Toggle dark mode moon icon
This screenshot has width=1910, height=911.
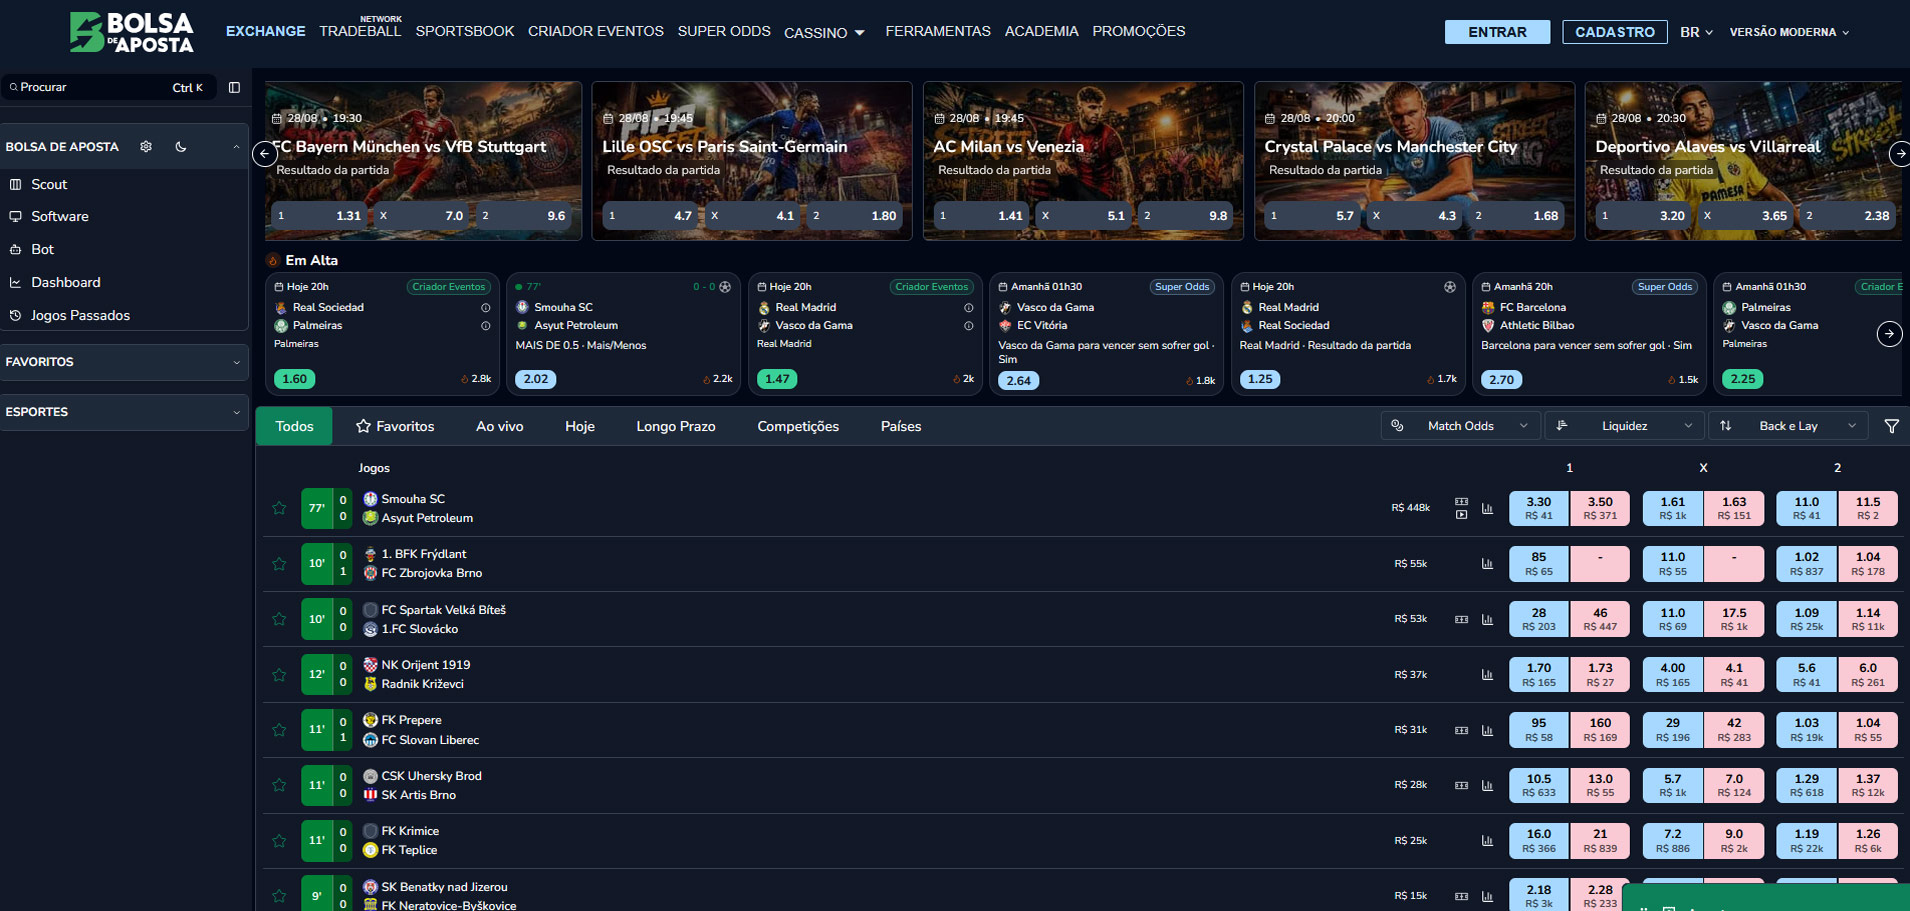coord(181,146)
